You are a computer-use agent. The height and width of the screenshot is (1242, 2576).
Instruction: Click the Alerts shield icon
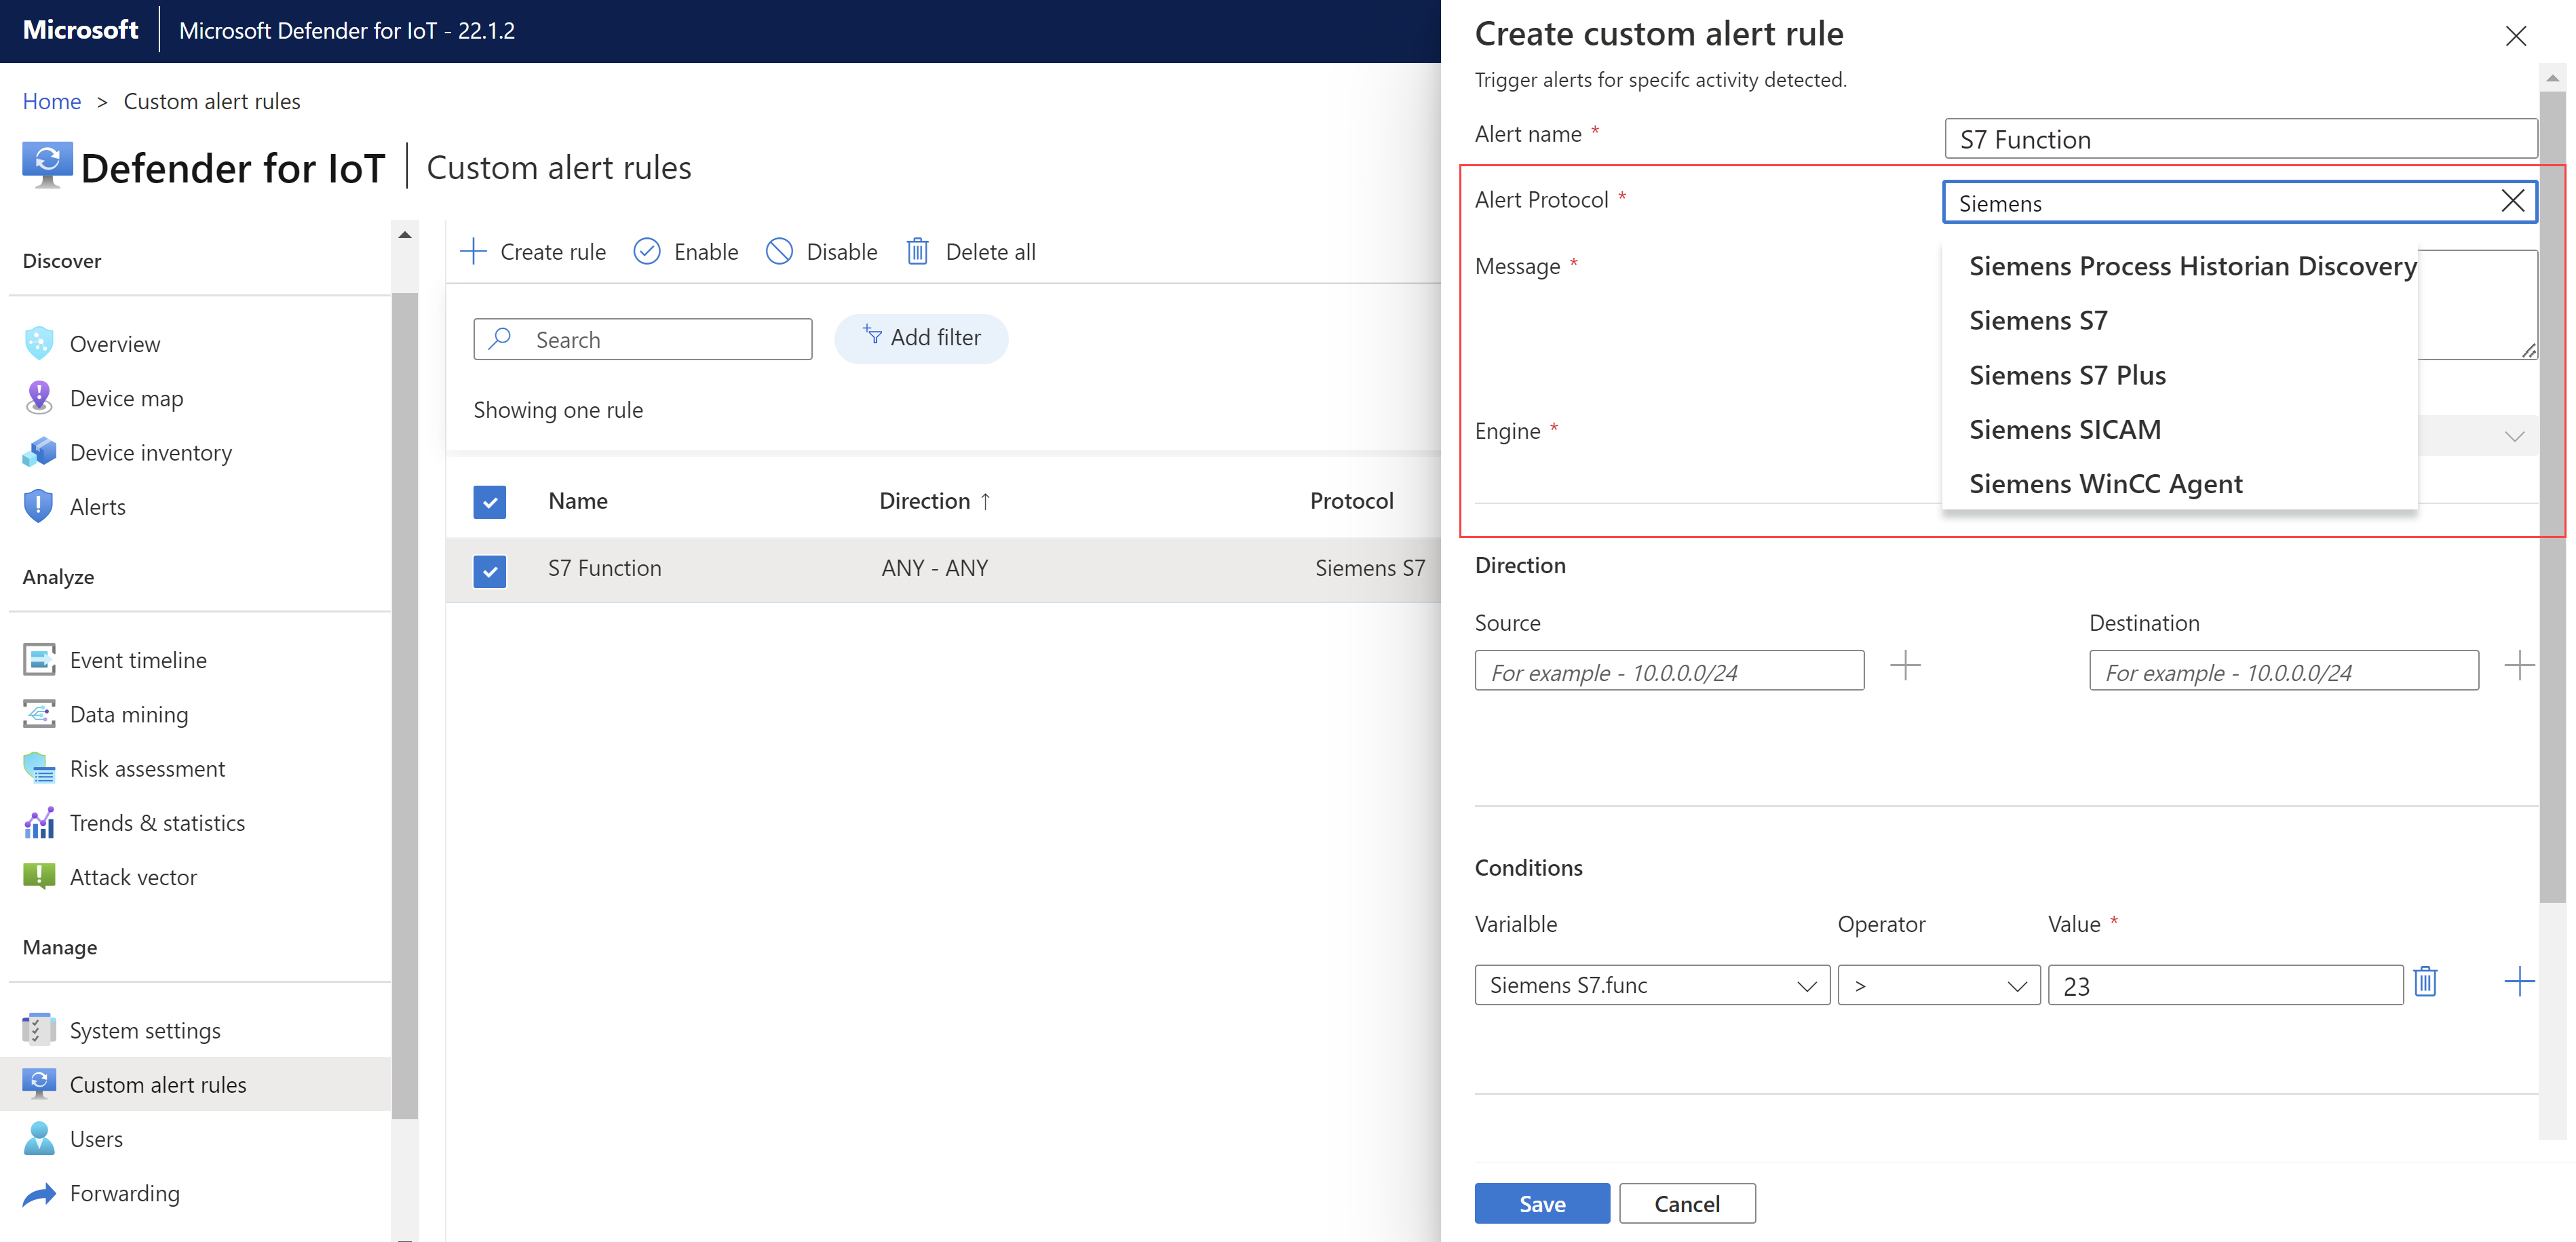38,506
